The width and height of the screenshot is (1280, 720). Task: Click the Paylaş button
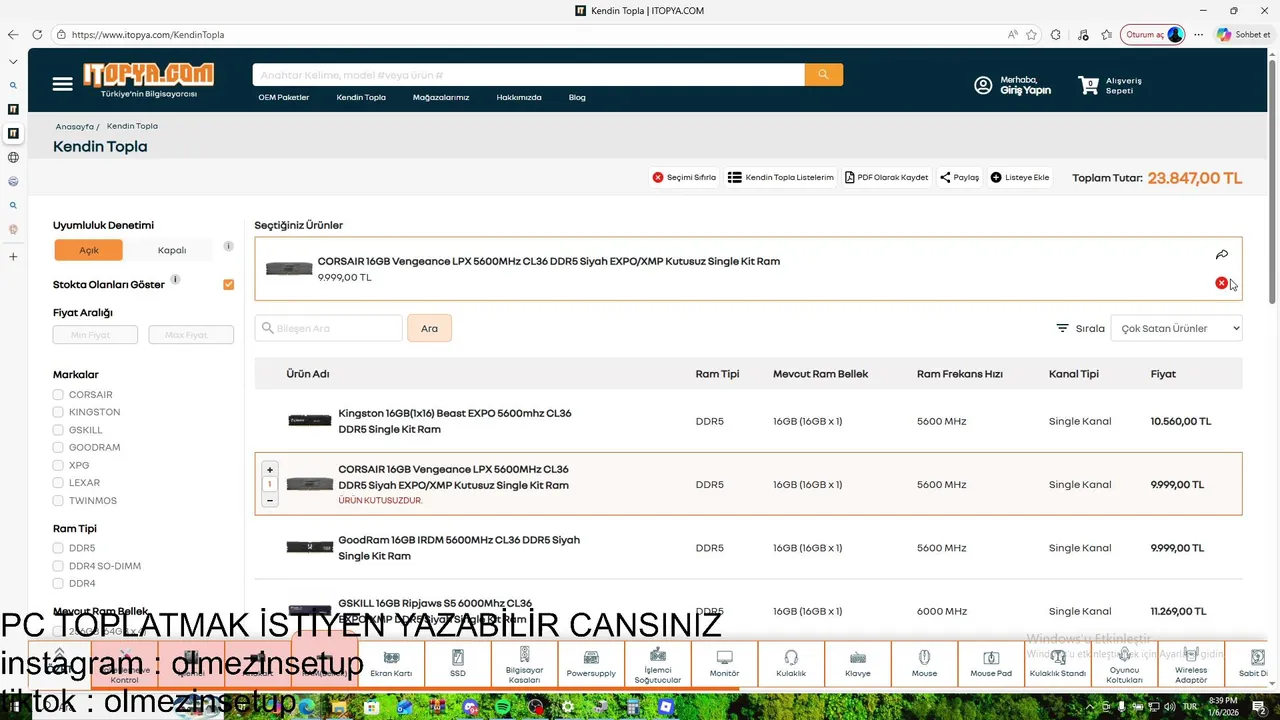(960, 177)
